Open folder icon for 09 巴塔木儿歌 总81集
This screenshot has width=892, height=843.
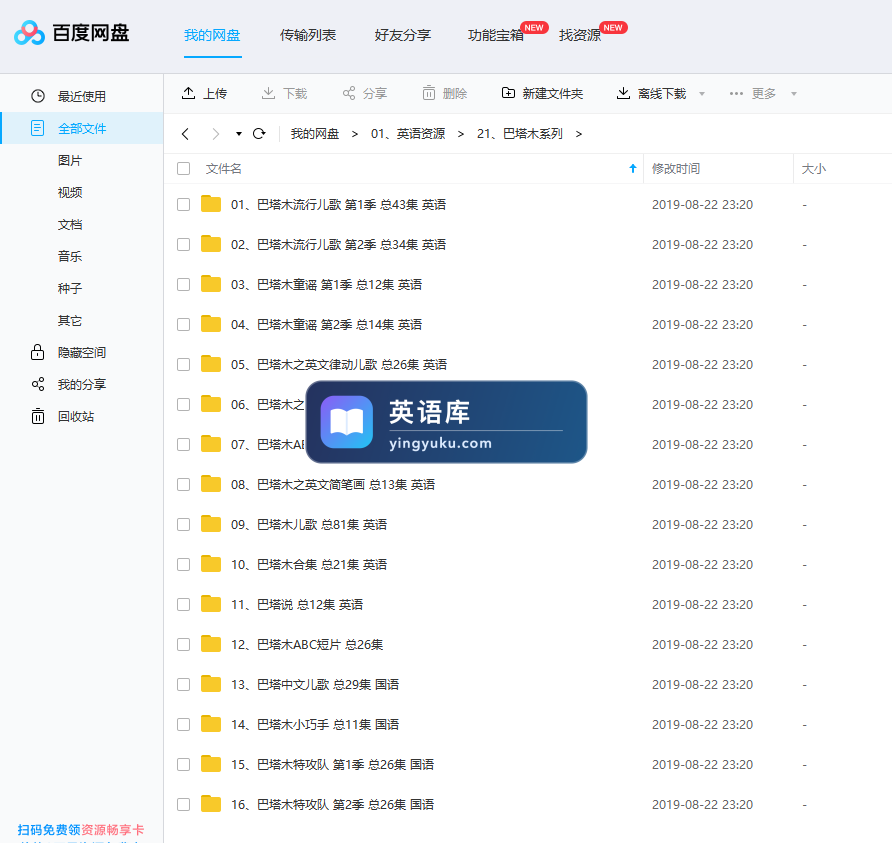[211, 523]
